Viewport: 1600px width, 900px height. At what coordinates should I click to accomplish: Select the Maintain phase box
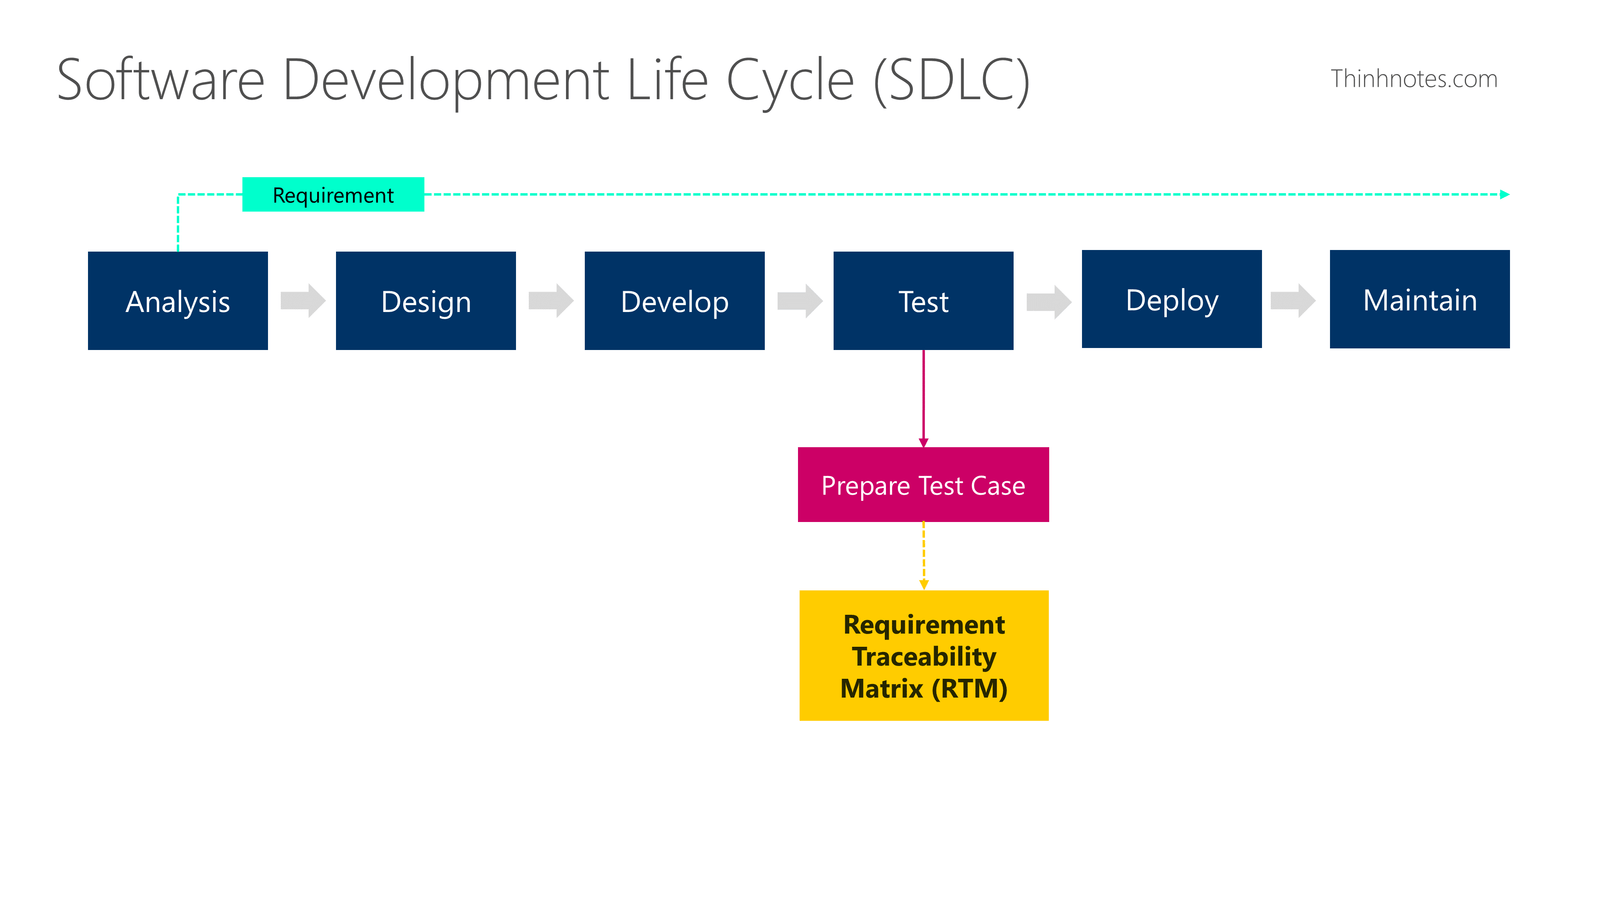(1420, 299)
